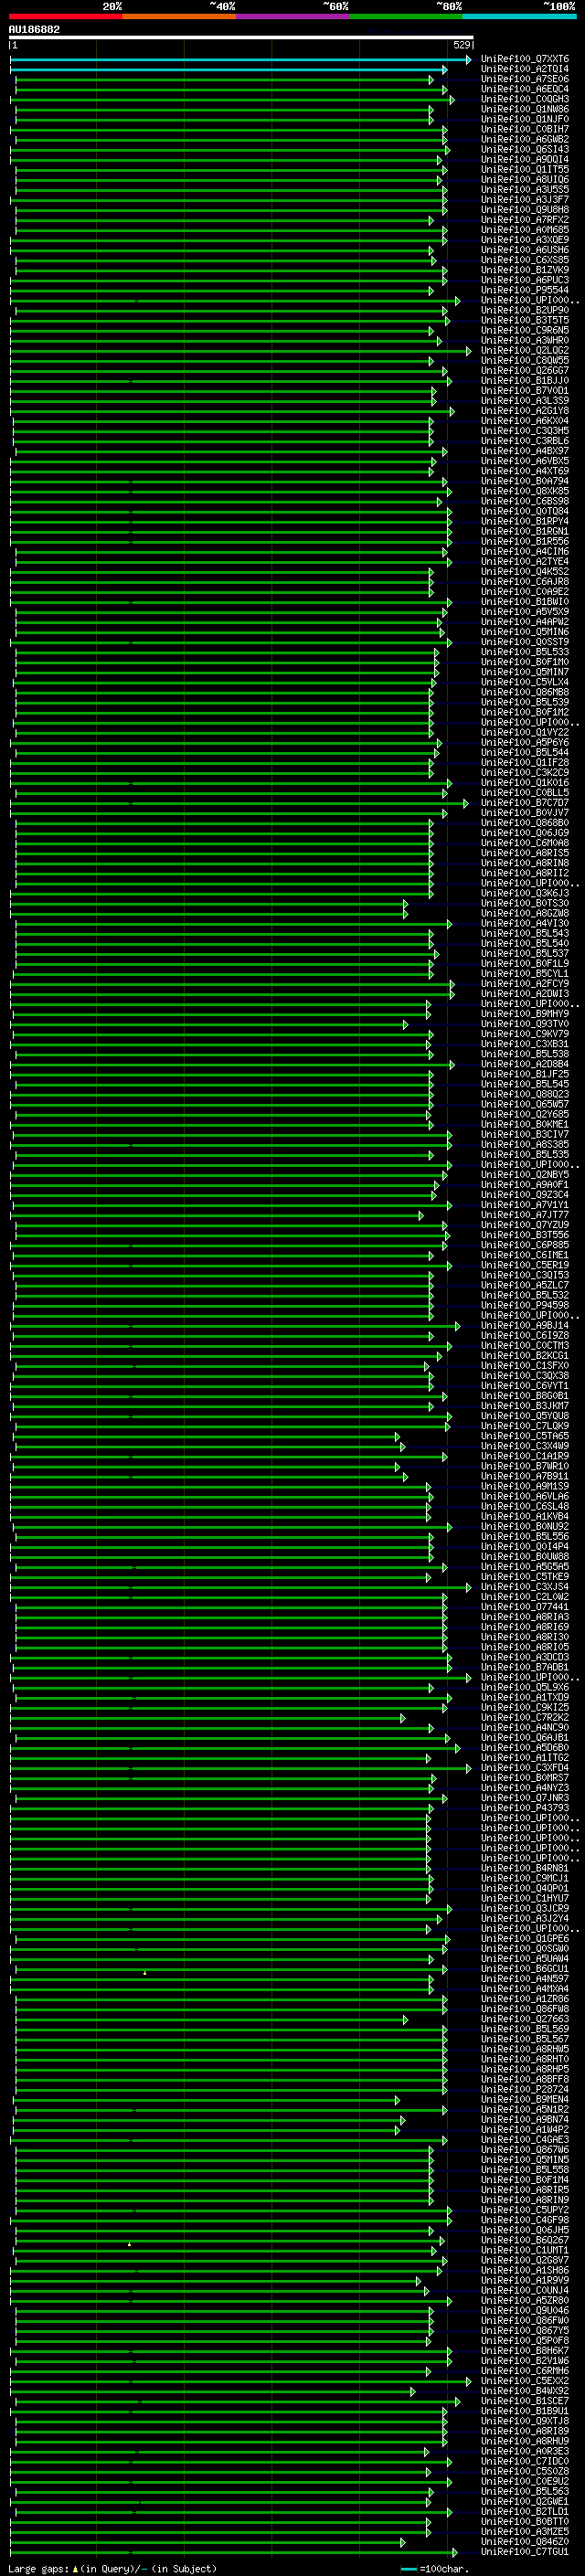Select hit label UniRef100_B1RPY4
585x2576 pixels.
pyautogui.click(x=525, y=521)
